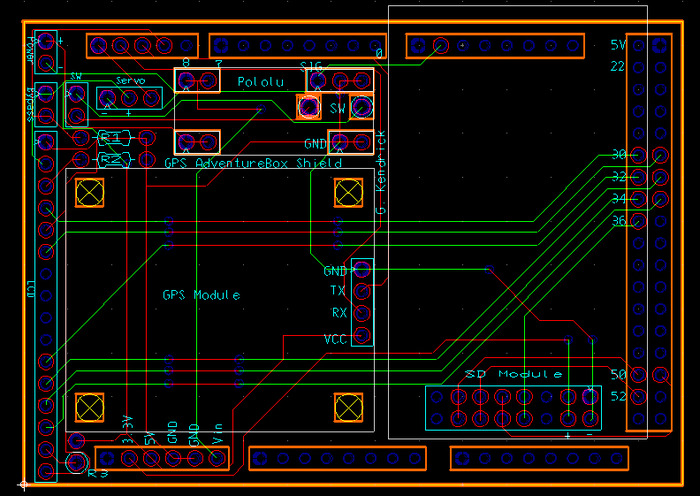
Task: Click upper-right mounting hole of GPS Module
Action: pyautogui.click(x=348, y=193)
